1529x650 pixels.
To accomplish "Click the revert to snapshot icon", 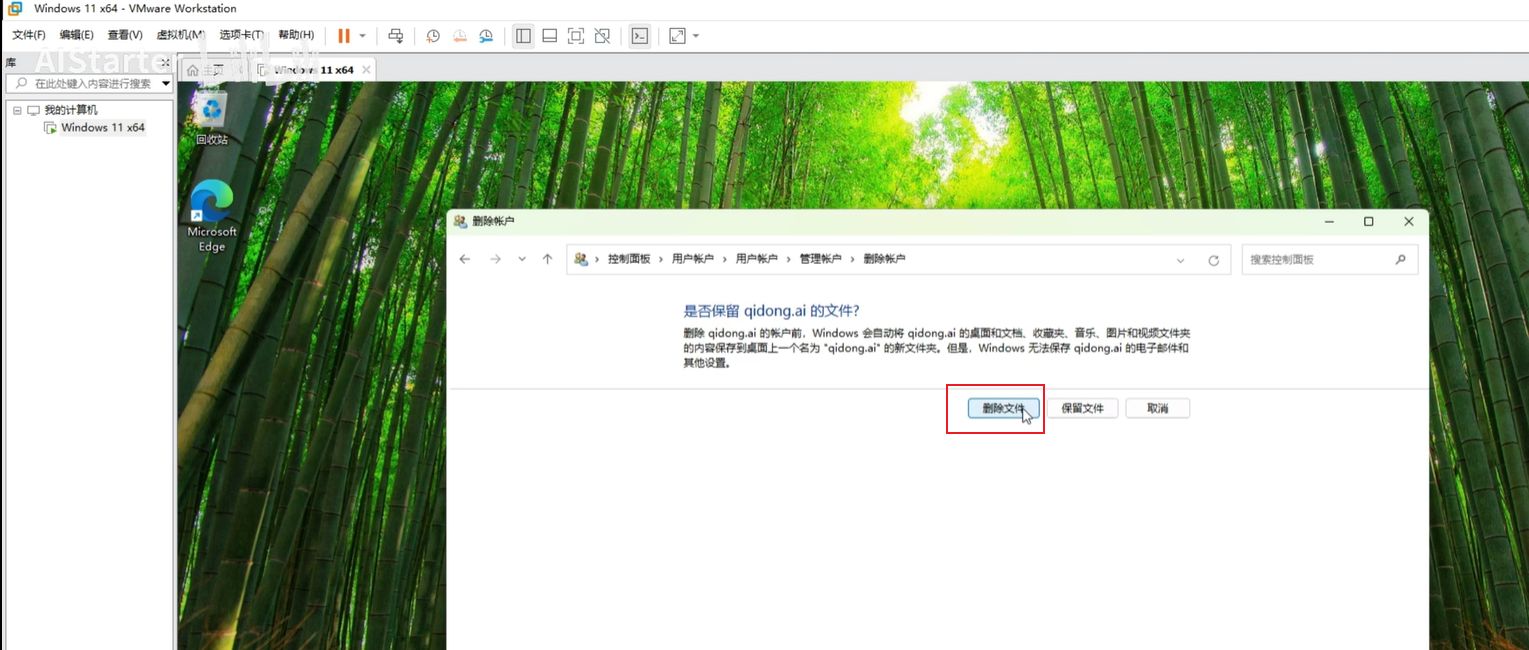I will (459, 36).
